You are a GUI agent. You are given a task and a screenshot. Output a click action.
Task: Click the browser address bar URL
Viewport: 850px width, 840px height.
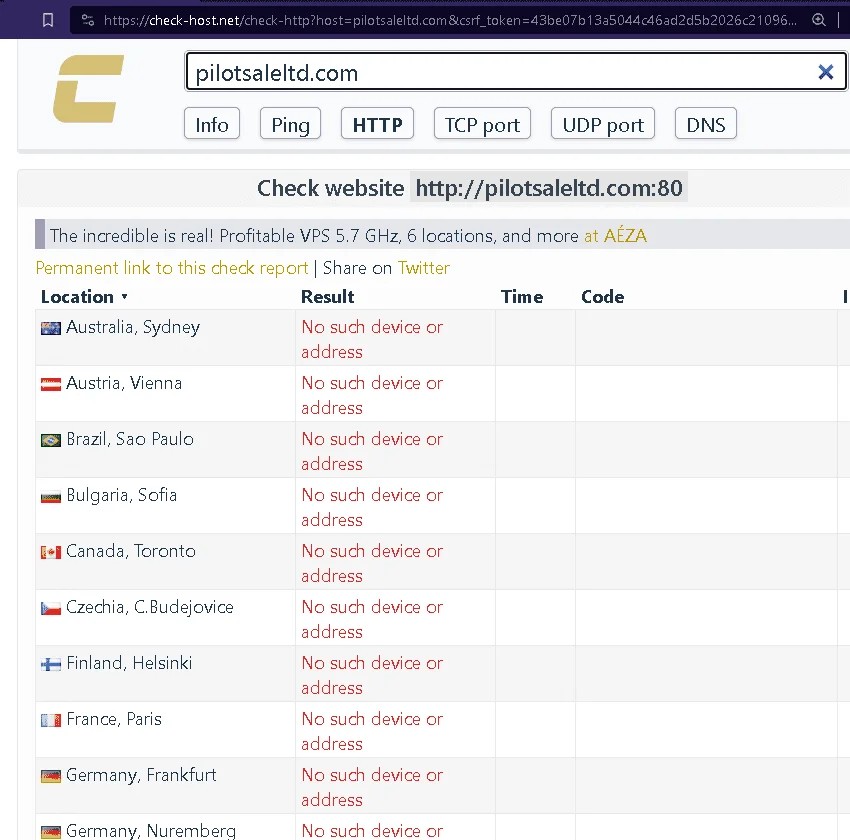point(450,20)
